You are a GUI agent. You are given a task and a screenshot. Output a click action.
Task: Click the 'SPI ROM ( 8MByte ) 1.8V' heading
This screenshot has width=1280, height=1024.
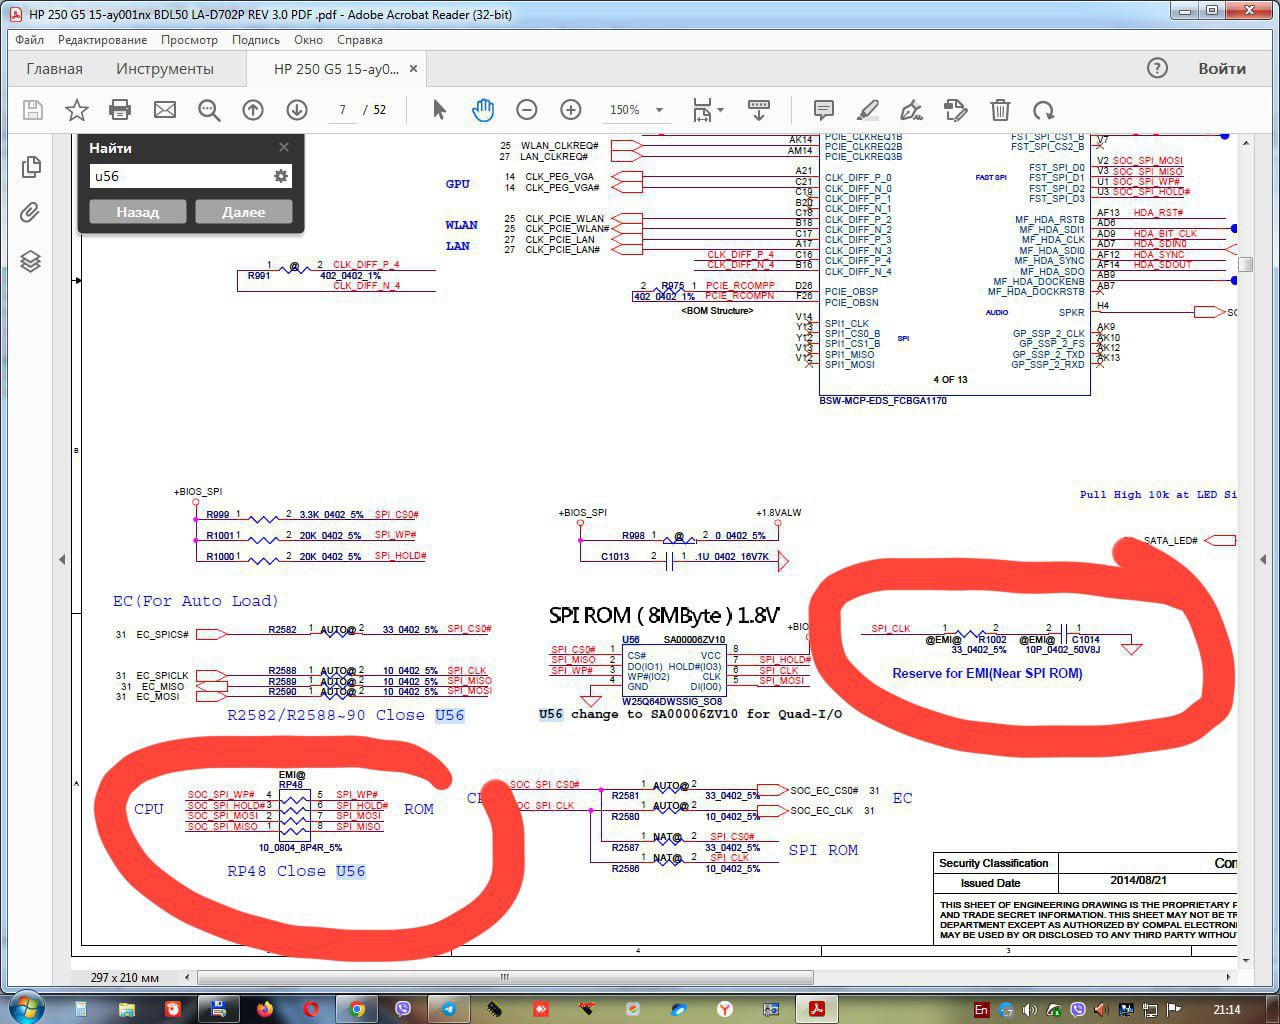(664, 615)
